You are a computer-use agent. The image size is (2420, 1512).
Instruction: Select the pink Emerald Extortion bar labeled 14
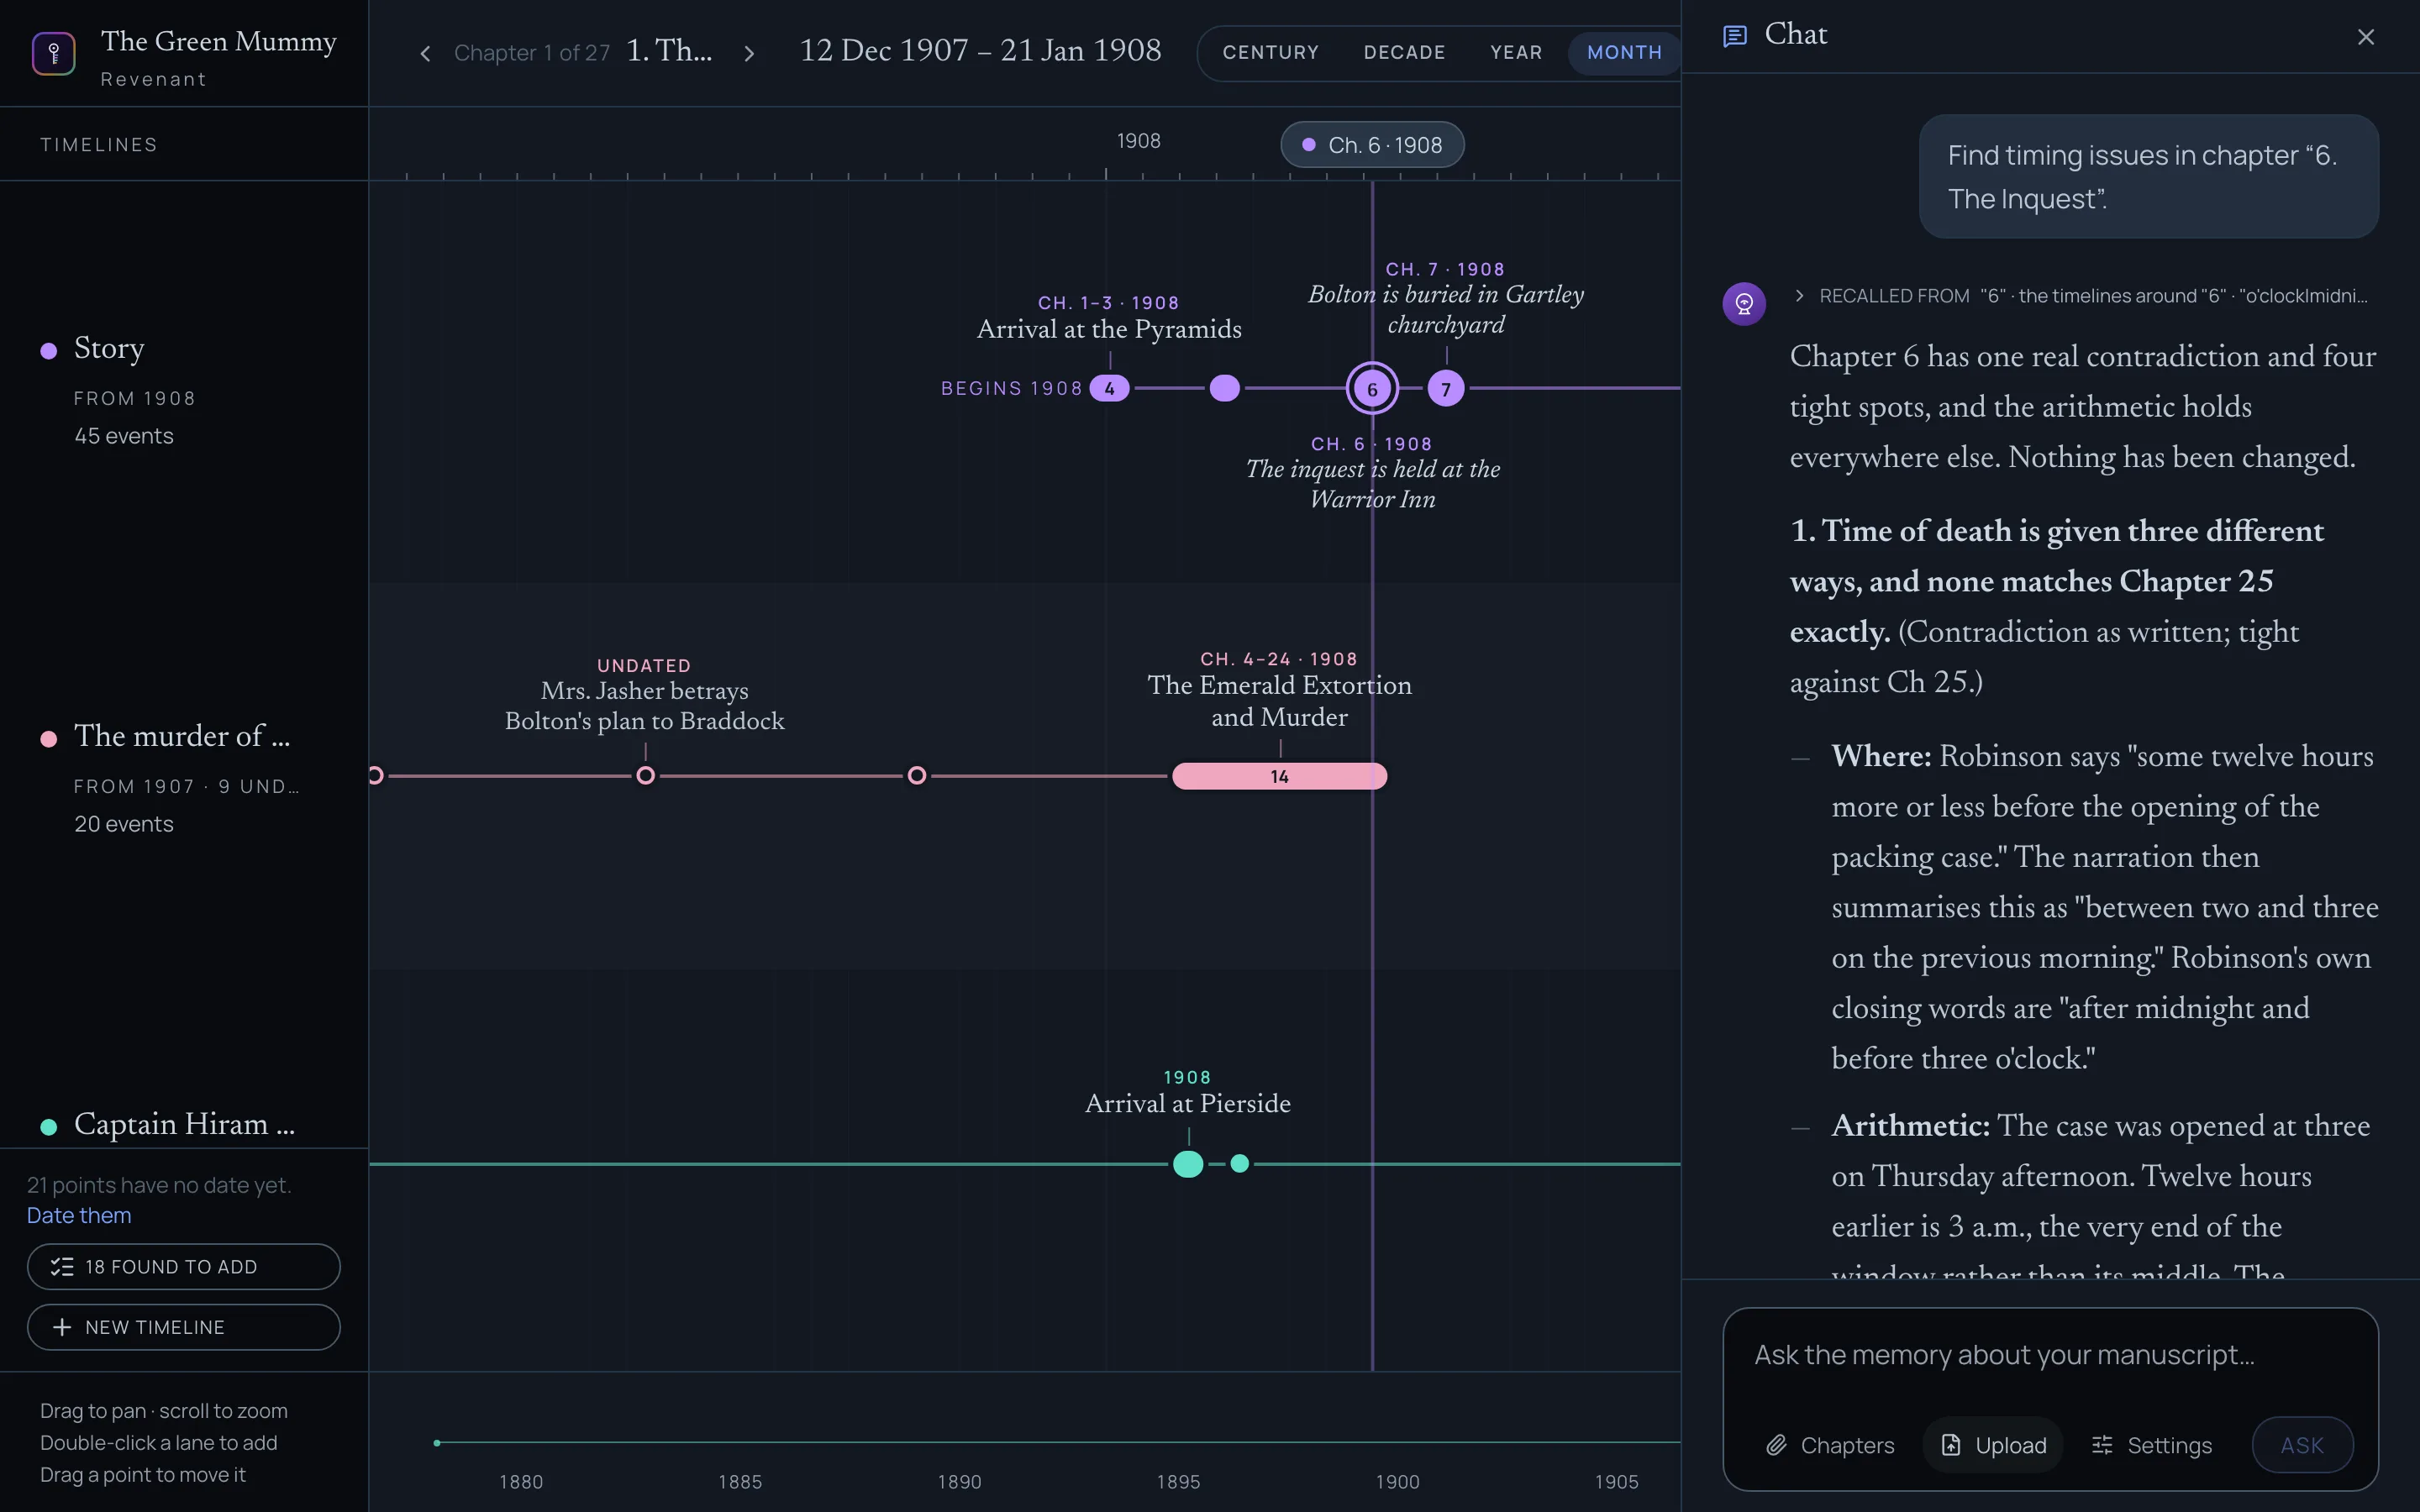pos(1279,776)
